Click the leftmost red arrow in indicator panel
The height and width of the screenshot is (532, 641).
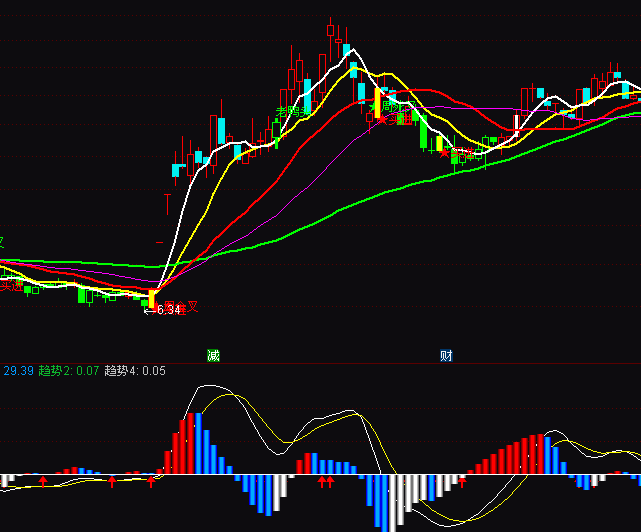[x=43, y=481]
